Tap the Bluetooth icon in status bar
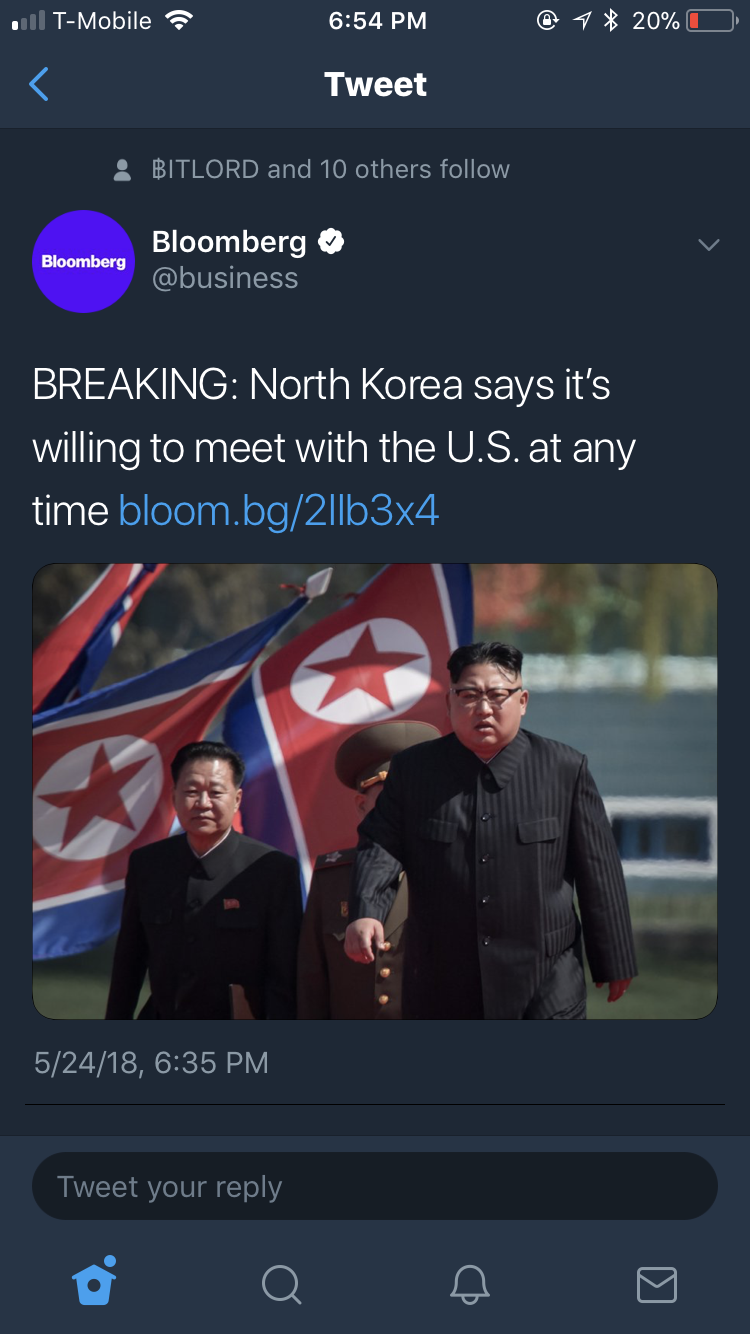Viewport: 750px width, 1334px height. coord(611,21)
